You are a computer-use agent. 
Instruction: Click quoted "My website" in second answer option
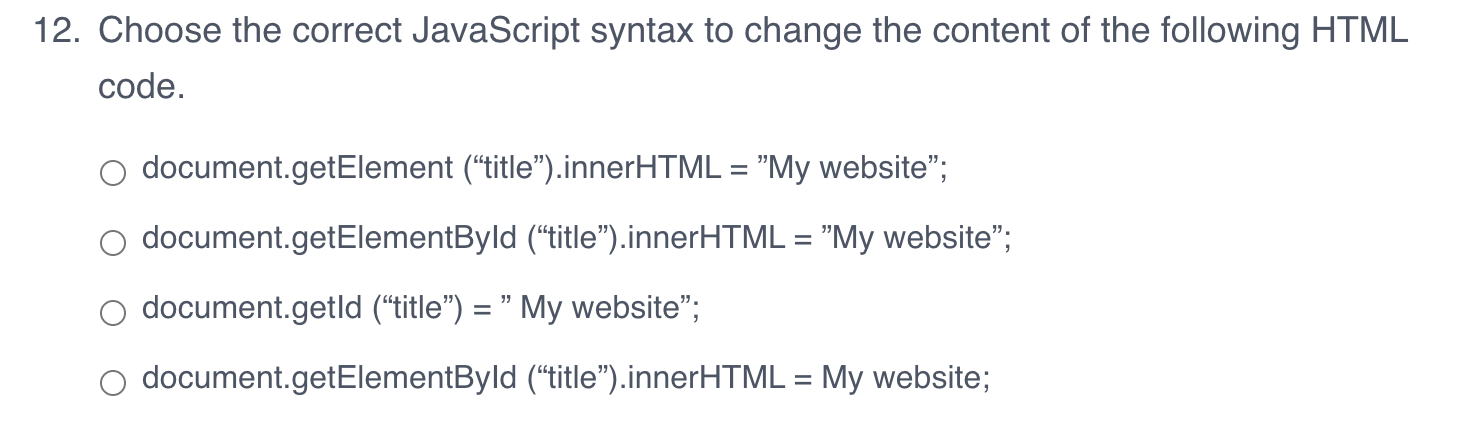click(x=914, y=238)
